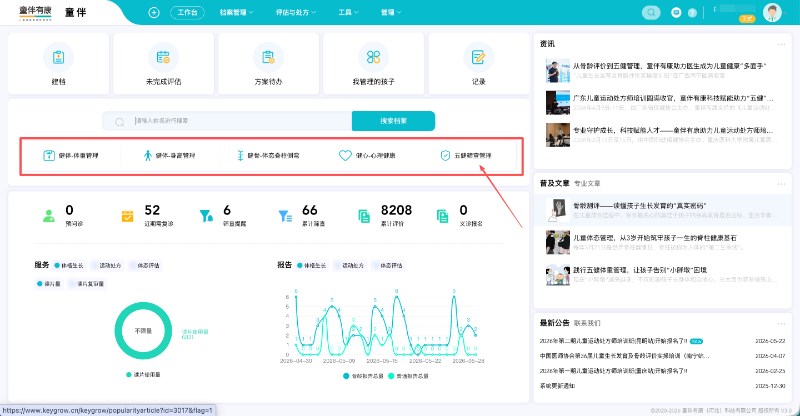Expand the 档案管理 dropdown menu

[x=236, y=13]
